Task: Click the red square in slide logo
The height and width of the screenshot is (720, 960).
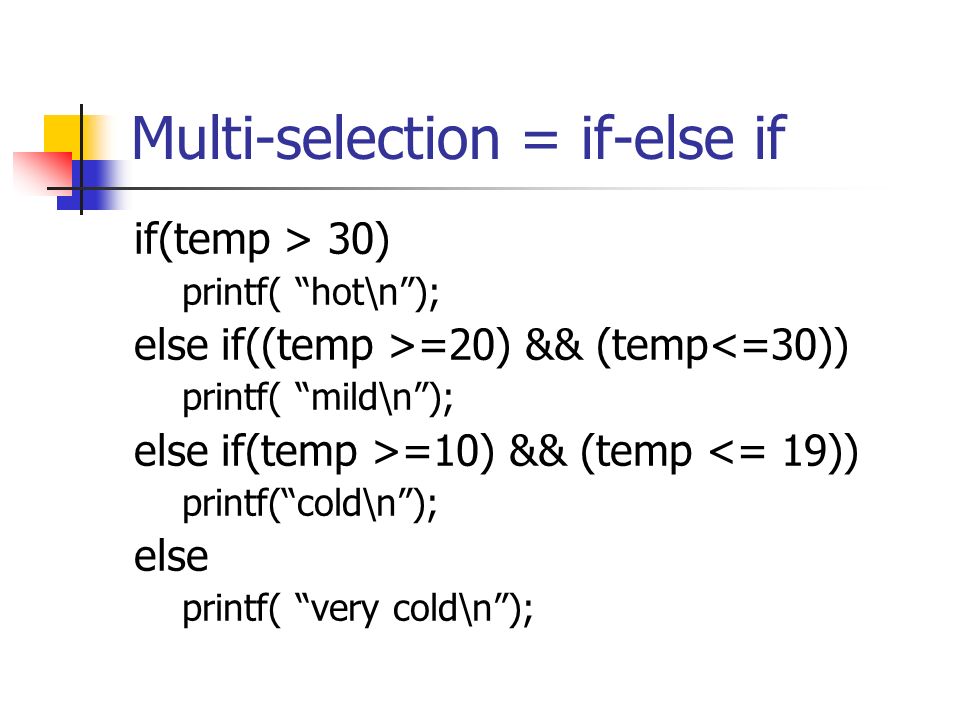Action: pos(43,171)
